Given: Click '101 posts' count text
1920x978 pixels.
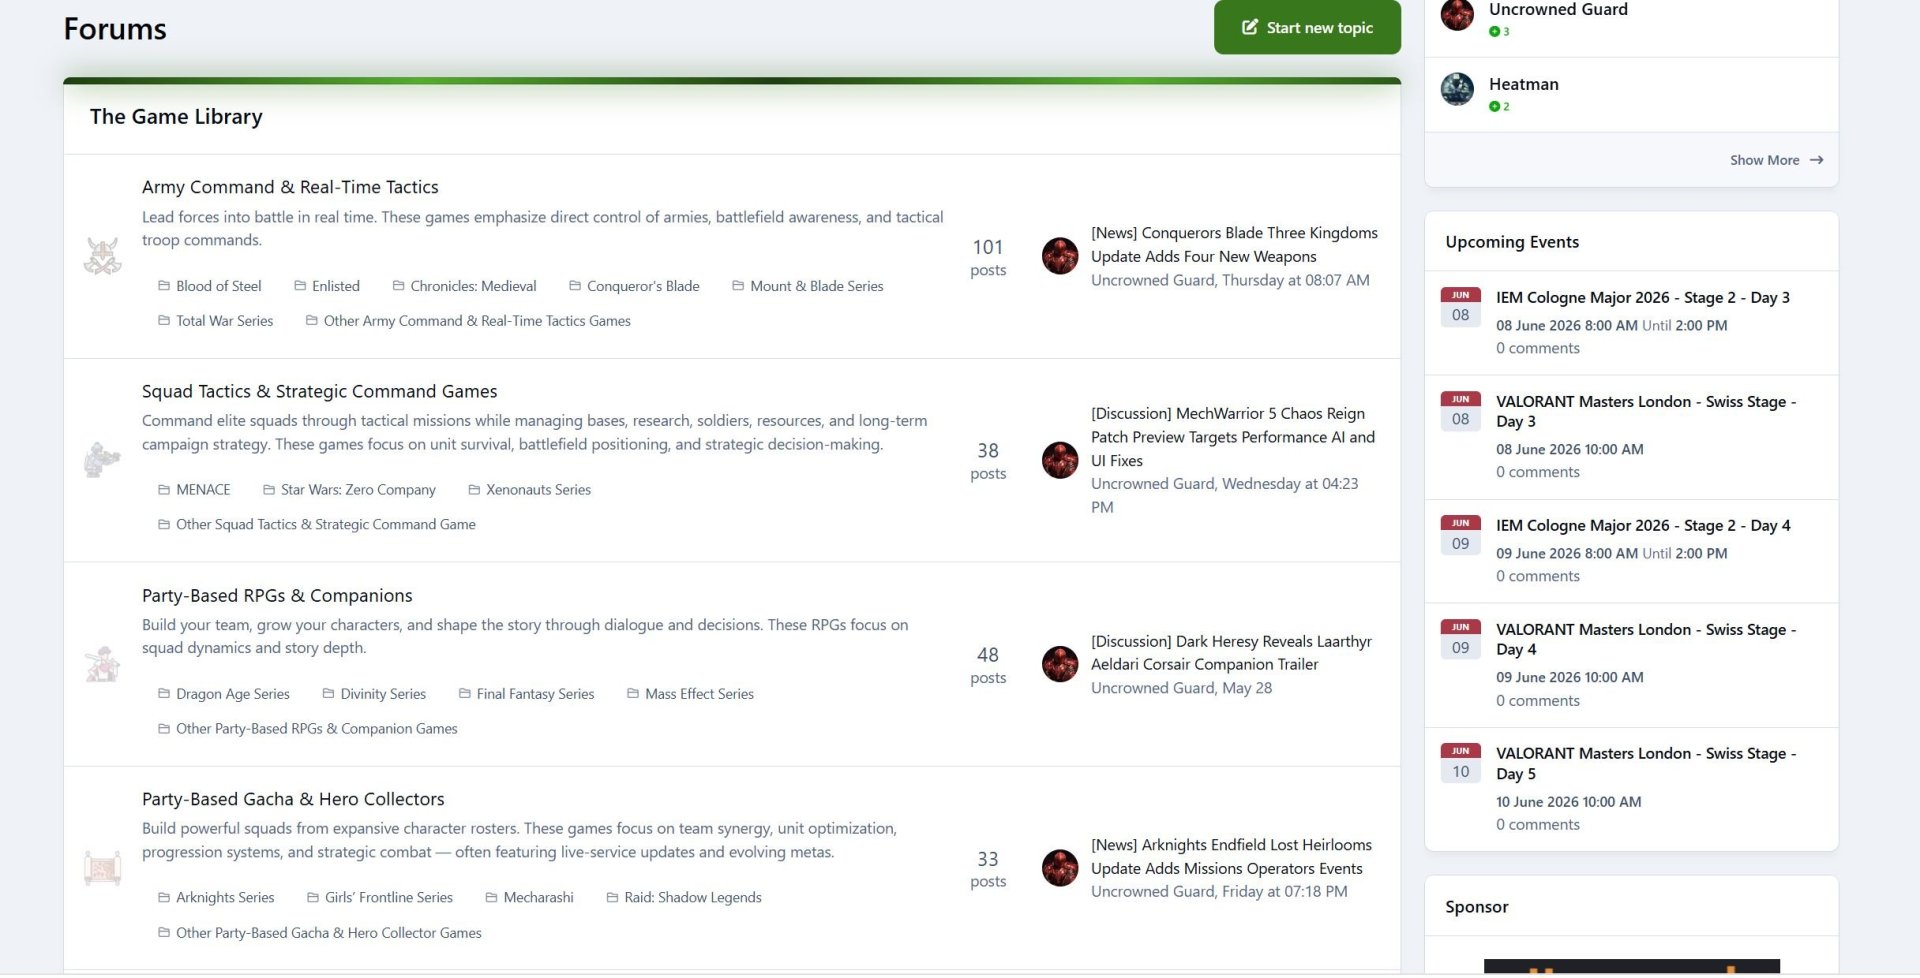Looking at the screenshot, I should [988, 257].
